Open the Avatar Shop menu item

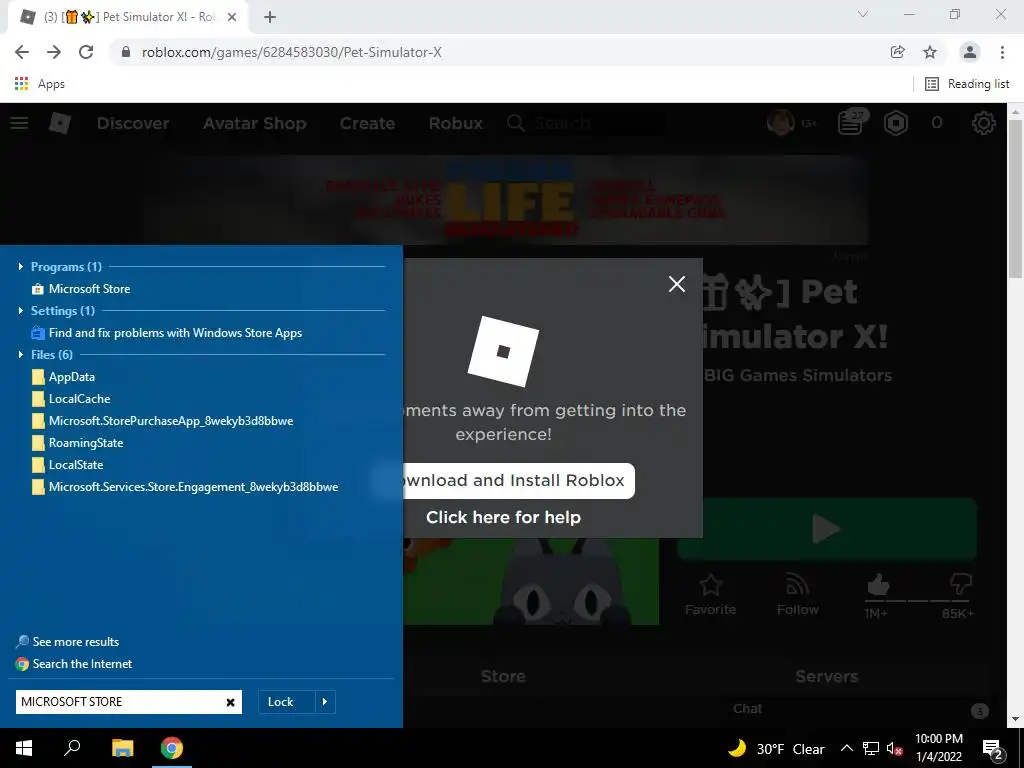tap(255, 123)
